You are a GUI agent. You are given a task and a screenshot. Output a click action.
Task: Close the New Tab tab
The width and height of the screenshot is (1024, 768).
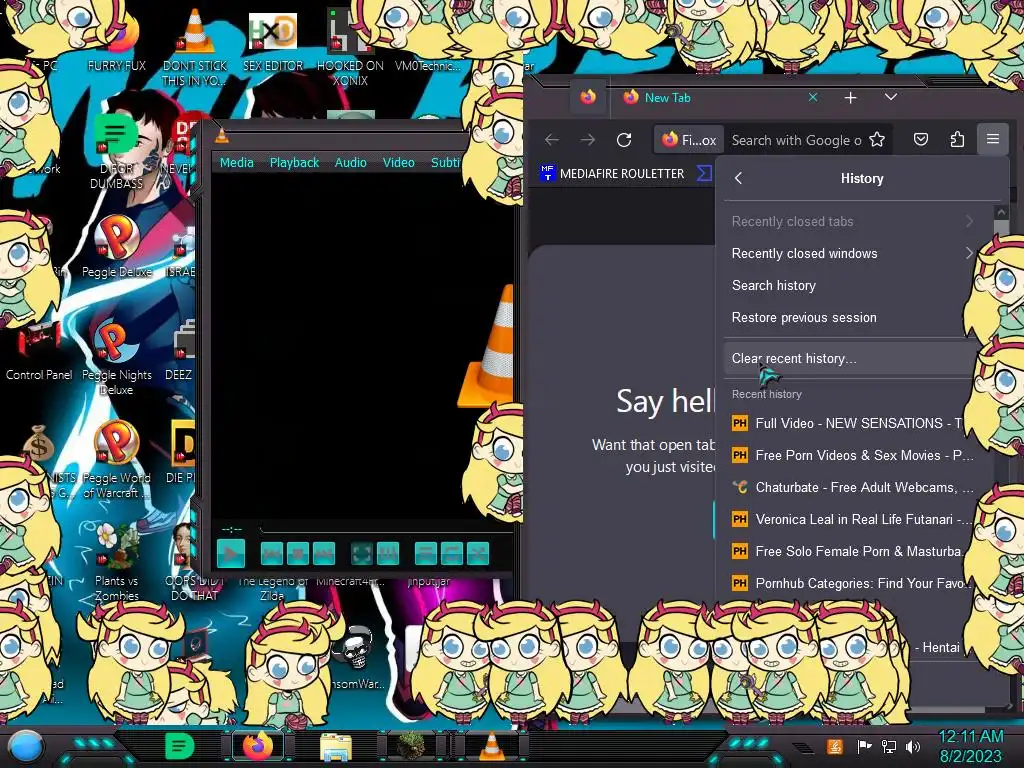(x=813, y=97)
